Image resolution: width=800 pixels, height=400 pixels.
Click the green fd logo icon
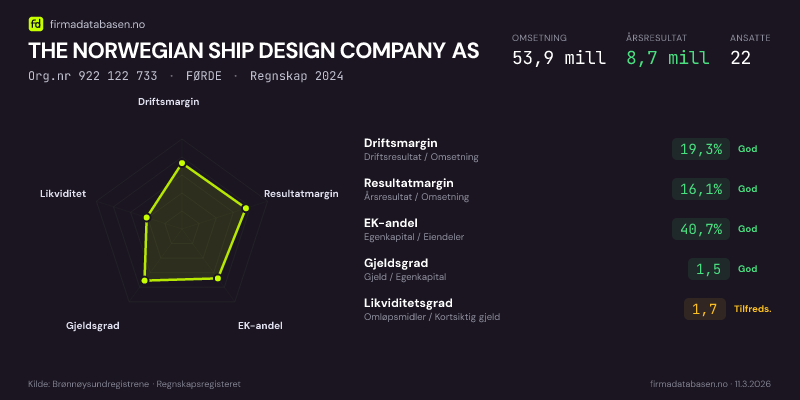(36, 24)
